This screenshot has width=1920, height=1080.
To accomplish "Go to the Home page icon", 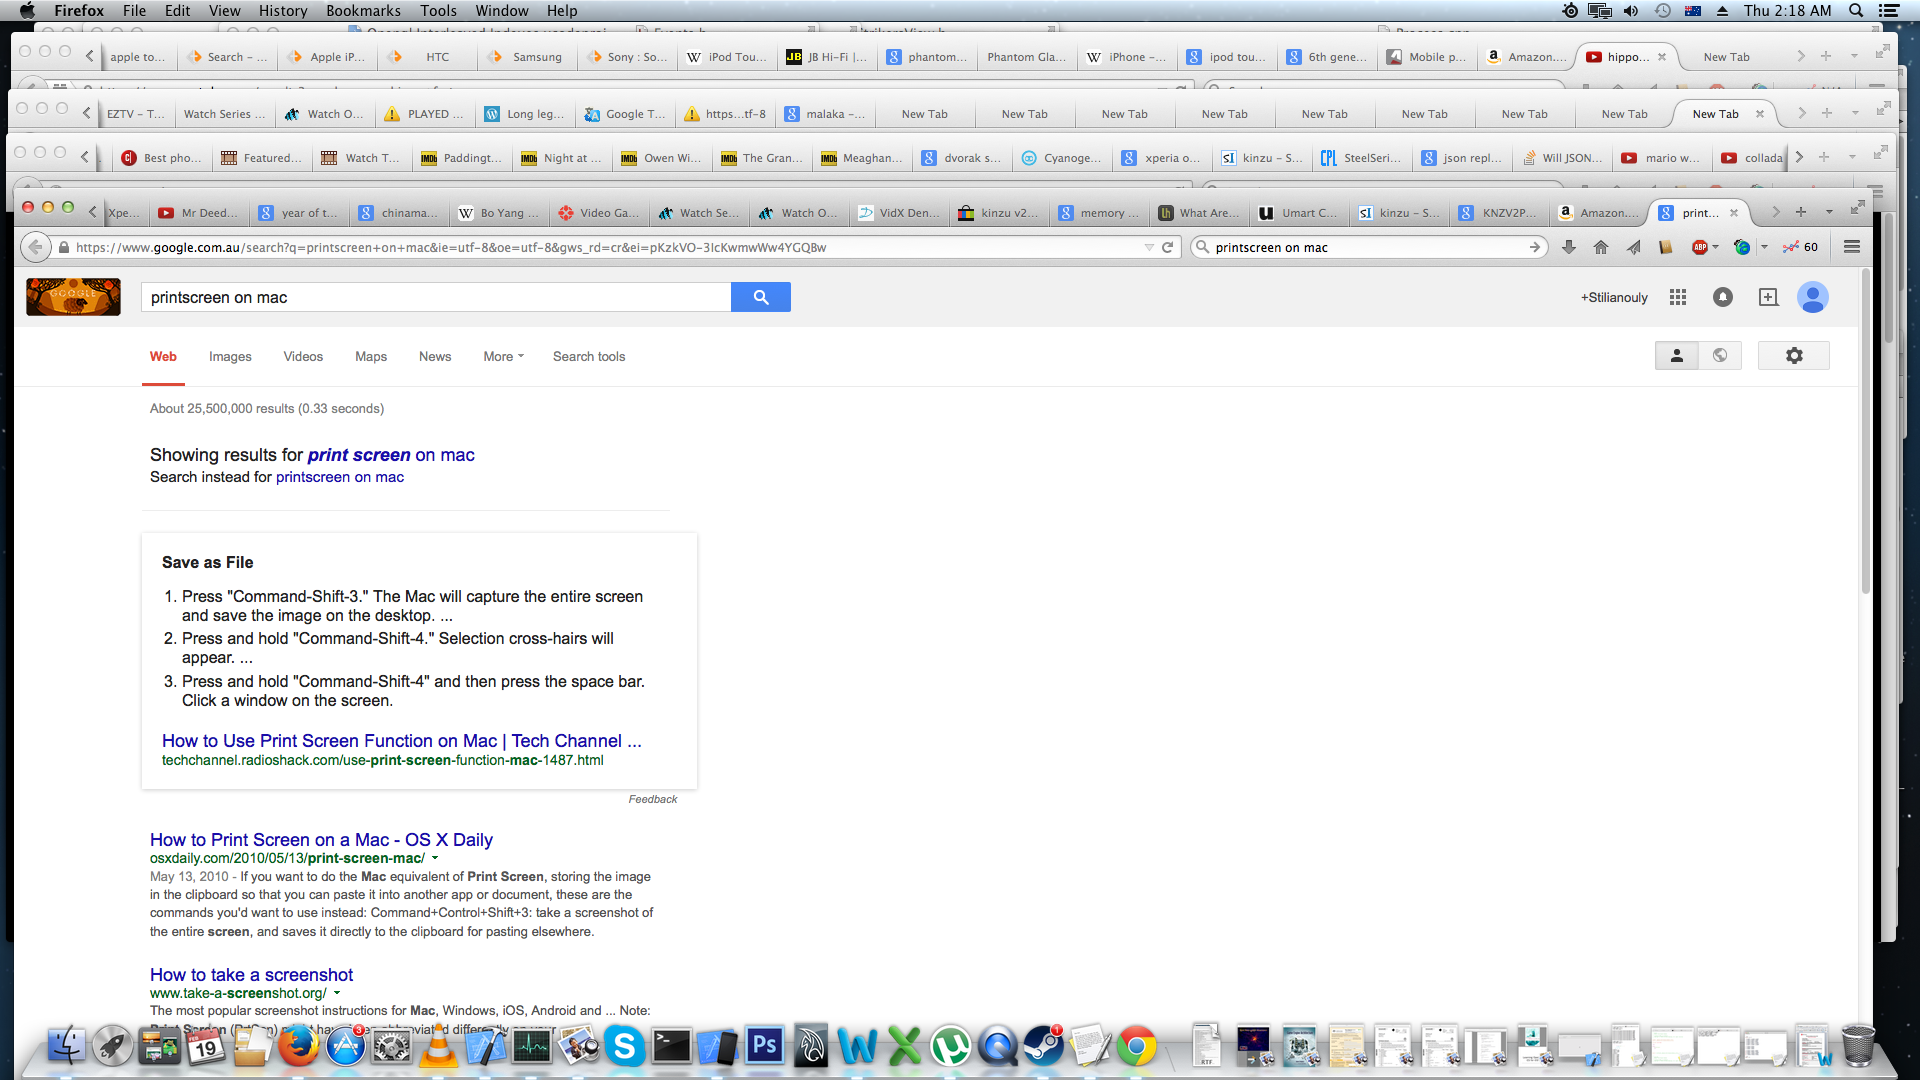I will [x=1601, y=247].
